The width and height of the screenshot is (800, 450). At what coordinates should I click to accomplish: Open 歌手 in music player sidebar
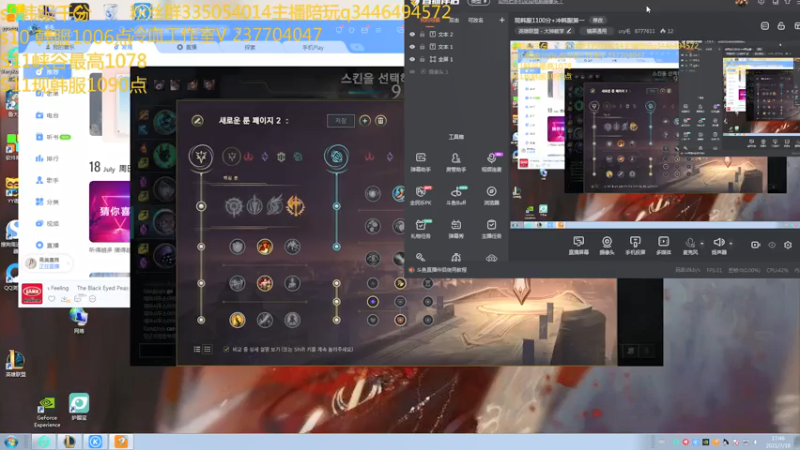(47, 180)
